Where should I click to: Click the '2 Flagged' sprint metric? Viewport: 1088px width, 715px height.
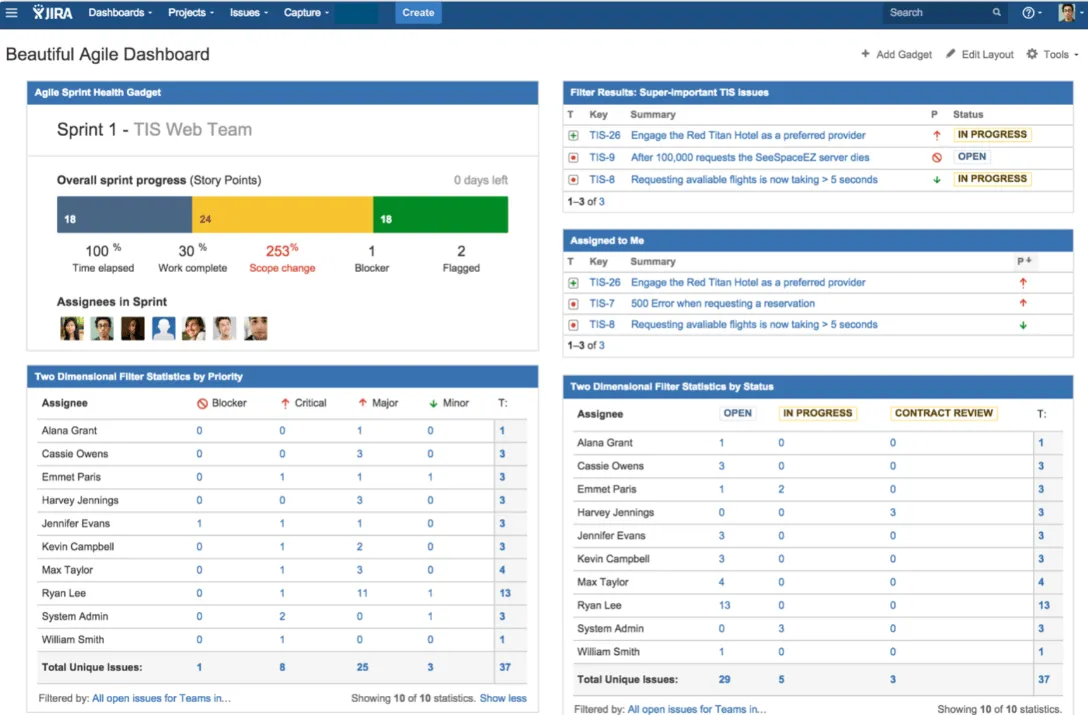coord(461,258)
